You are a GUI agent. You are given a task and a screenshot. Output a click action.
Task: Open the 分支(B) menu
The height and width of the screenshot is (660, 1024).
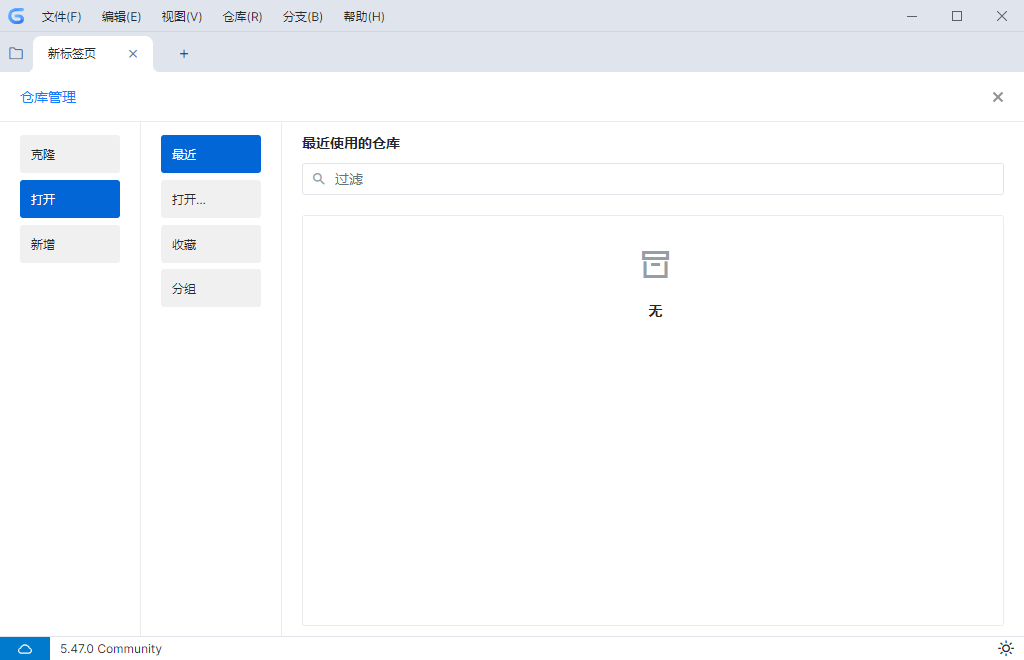(x=302, y=16)
